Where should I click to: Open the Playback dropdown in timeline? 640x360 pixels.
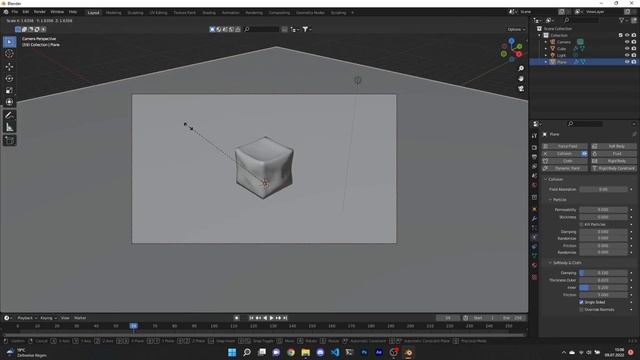[x=27, y=318]
